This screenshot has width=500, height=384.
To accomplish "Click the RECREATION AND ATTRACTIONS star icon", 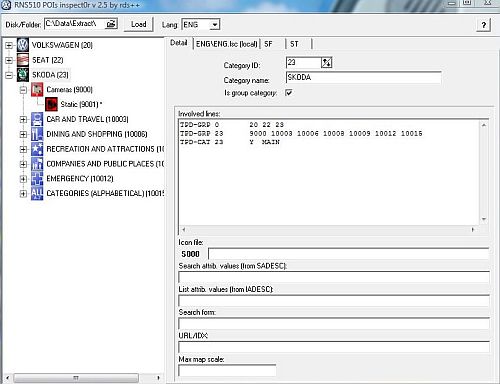I will point(37,149).
